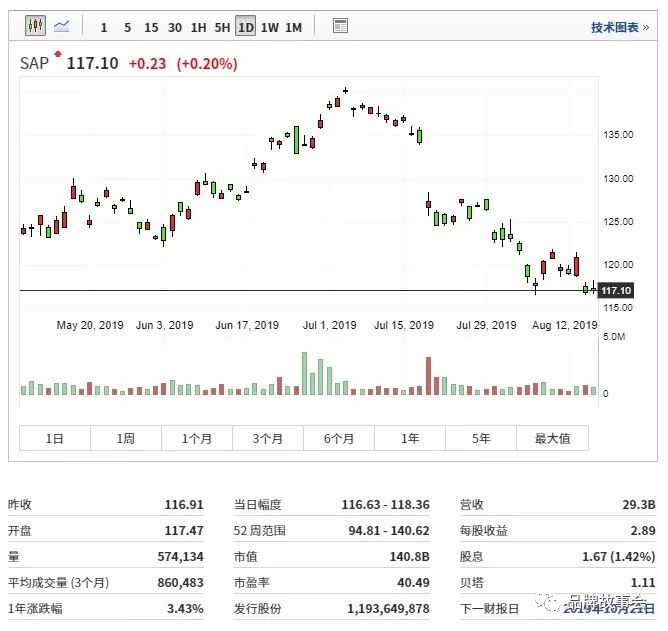The image size is (668, 631).
Task: Click the price change +0.23
Action: (x=147, y=64)
